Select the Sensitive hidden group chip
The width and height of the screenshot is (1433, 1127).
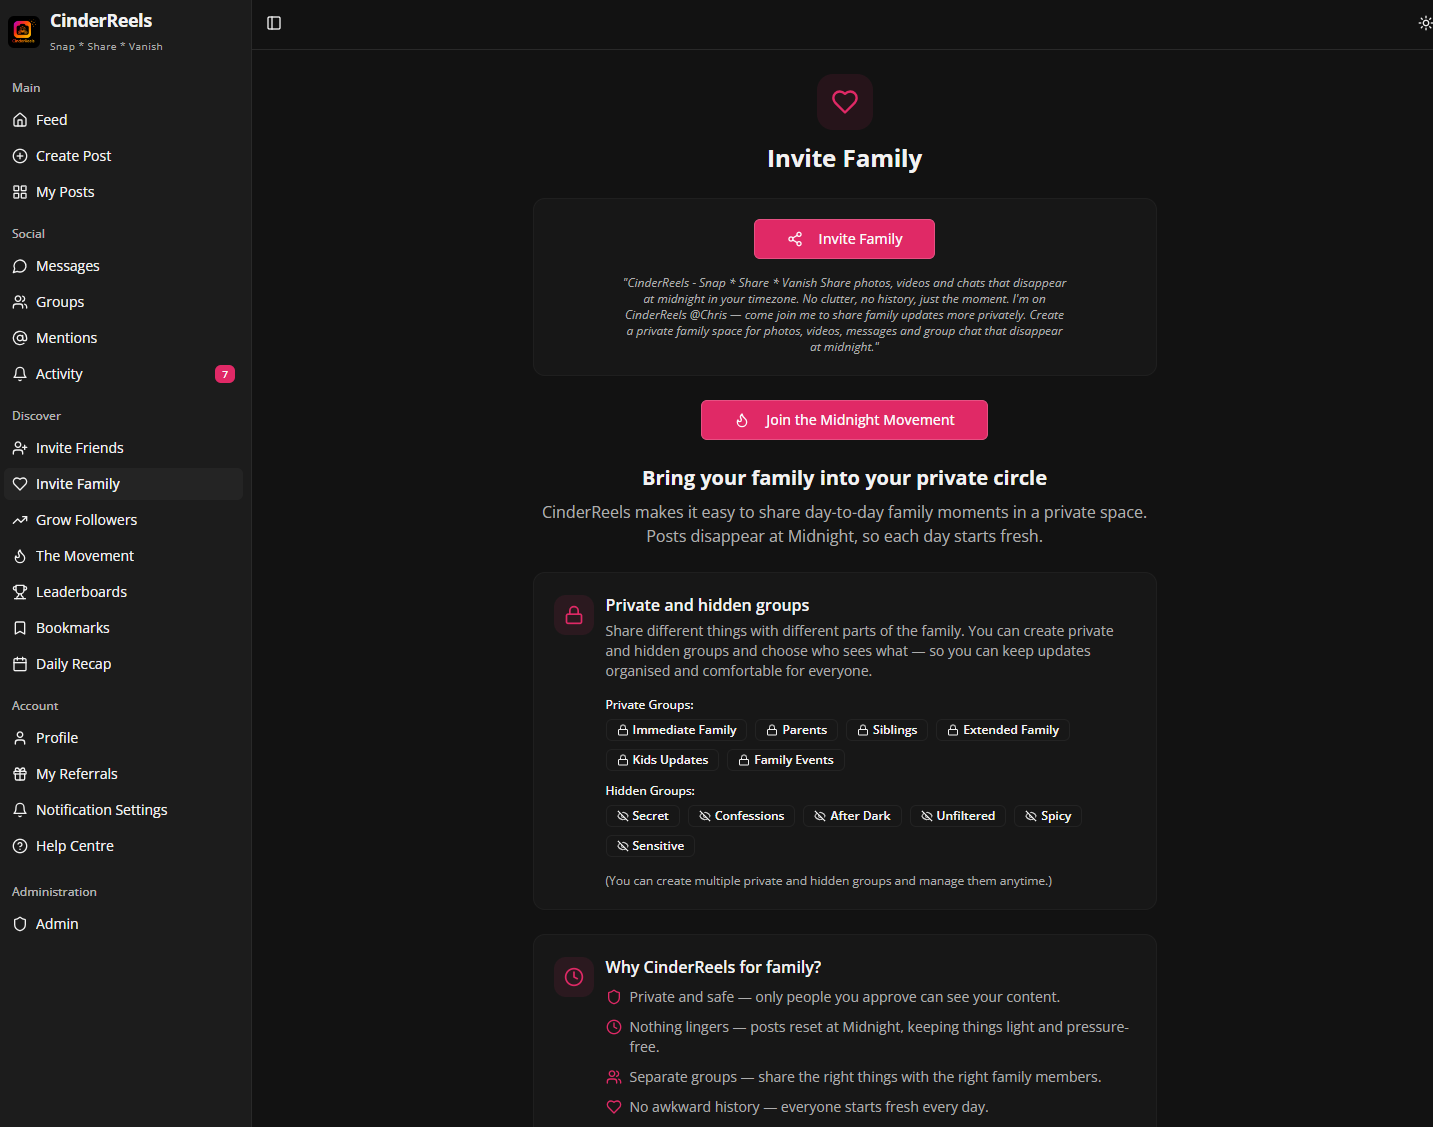click(650, 846)
